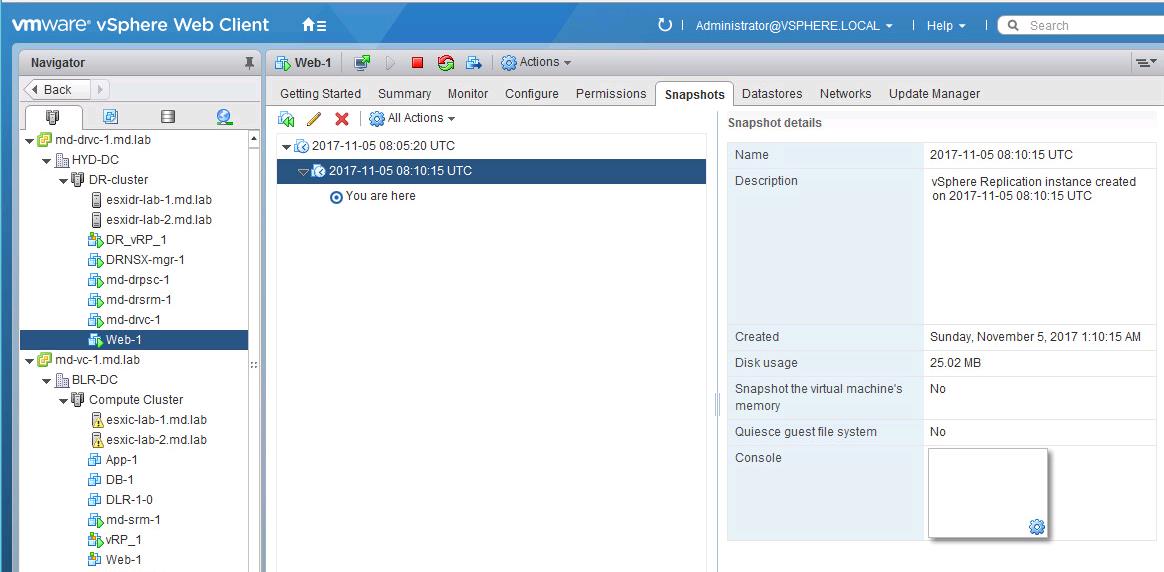Screen dimensions: 1164x572
Task: Collapse the BLR-DC datacenter node
Action: coord(47,381)
